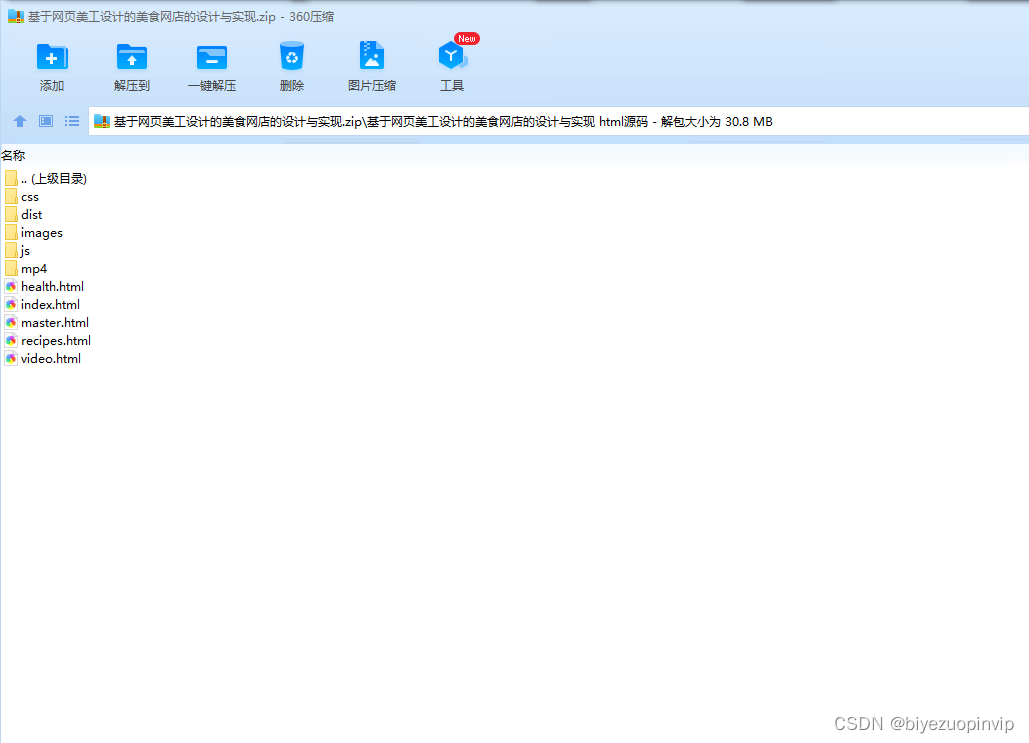Screen dimensions: 1029x743
Task: Select the recipes.html file
Action: (48, 341)
